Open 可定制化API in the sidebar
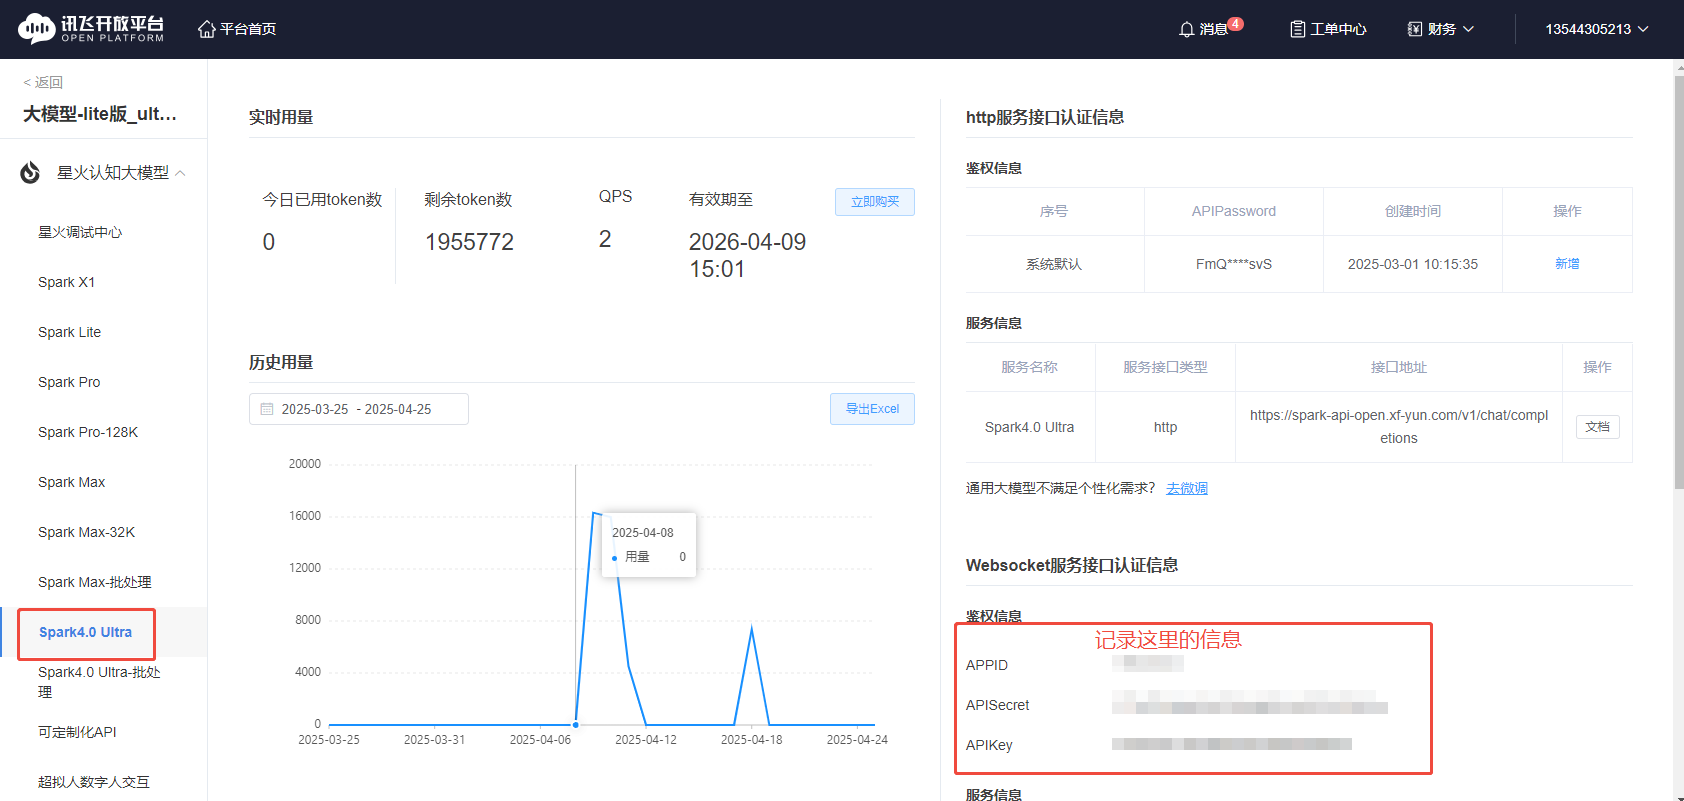Screen dimensions: 1684x801 [x=77, y=732]
